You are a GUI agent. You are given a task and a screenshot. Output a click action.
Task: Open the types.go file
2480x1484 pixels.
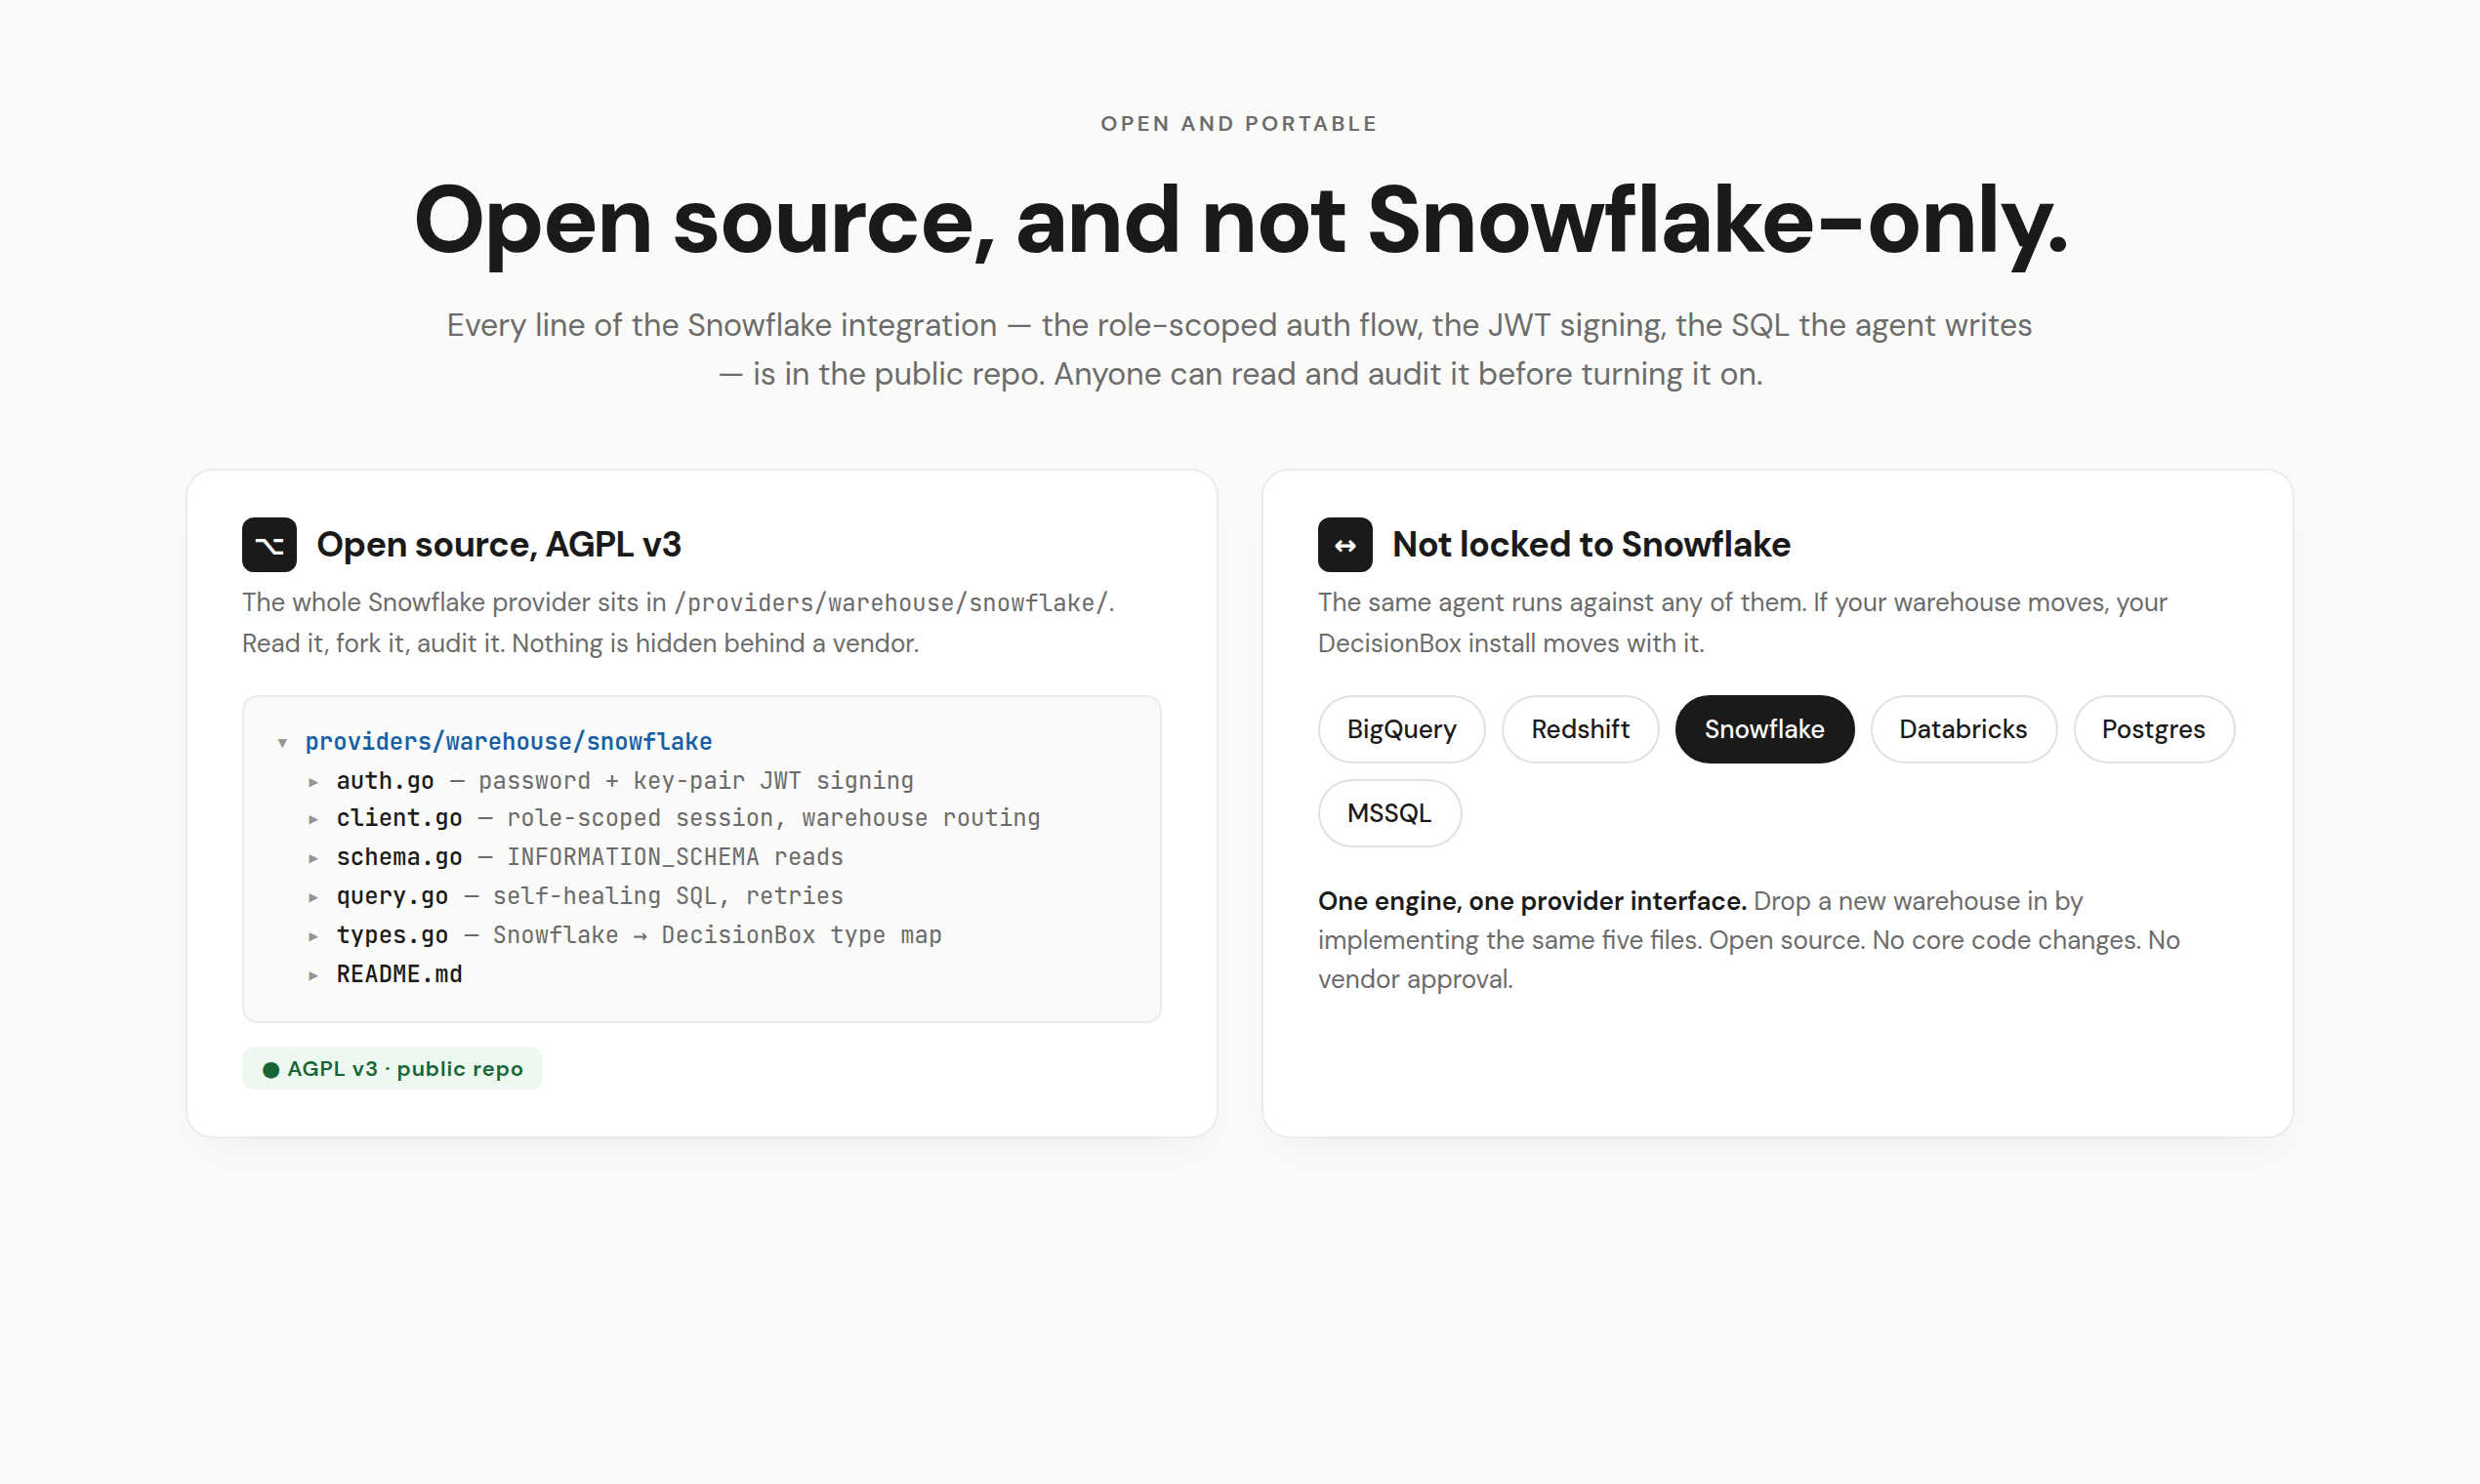coord(392,935)
